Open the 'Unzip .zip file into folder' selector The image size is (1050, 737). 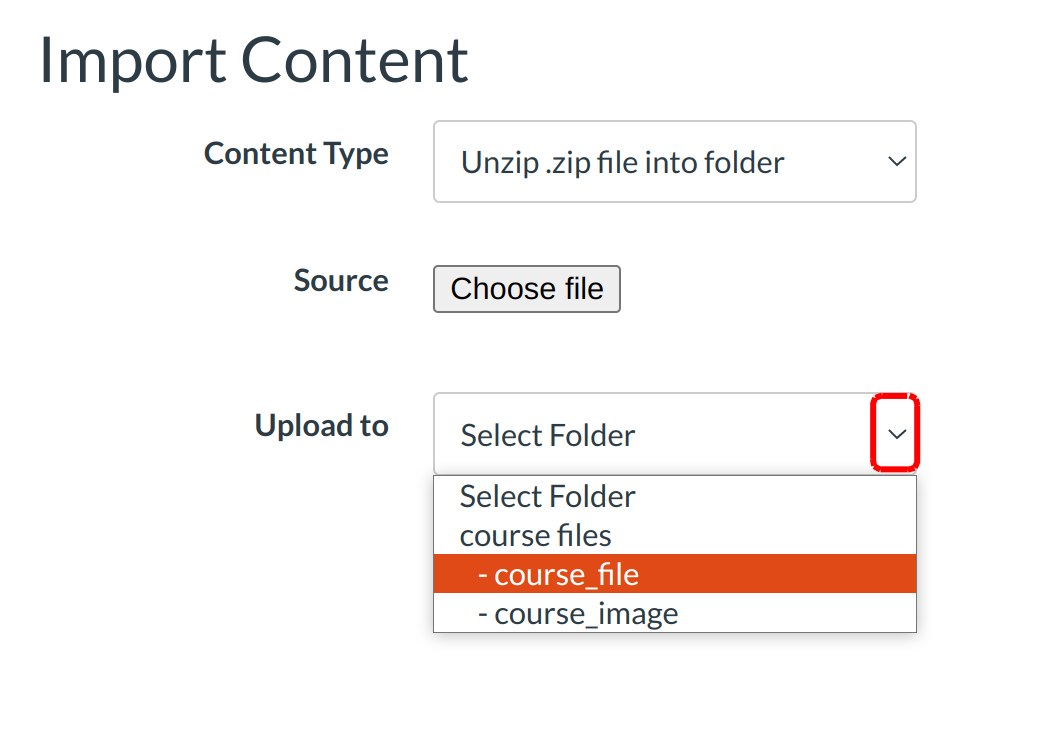tap(674, 162)
